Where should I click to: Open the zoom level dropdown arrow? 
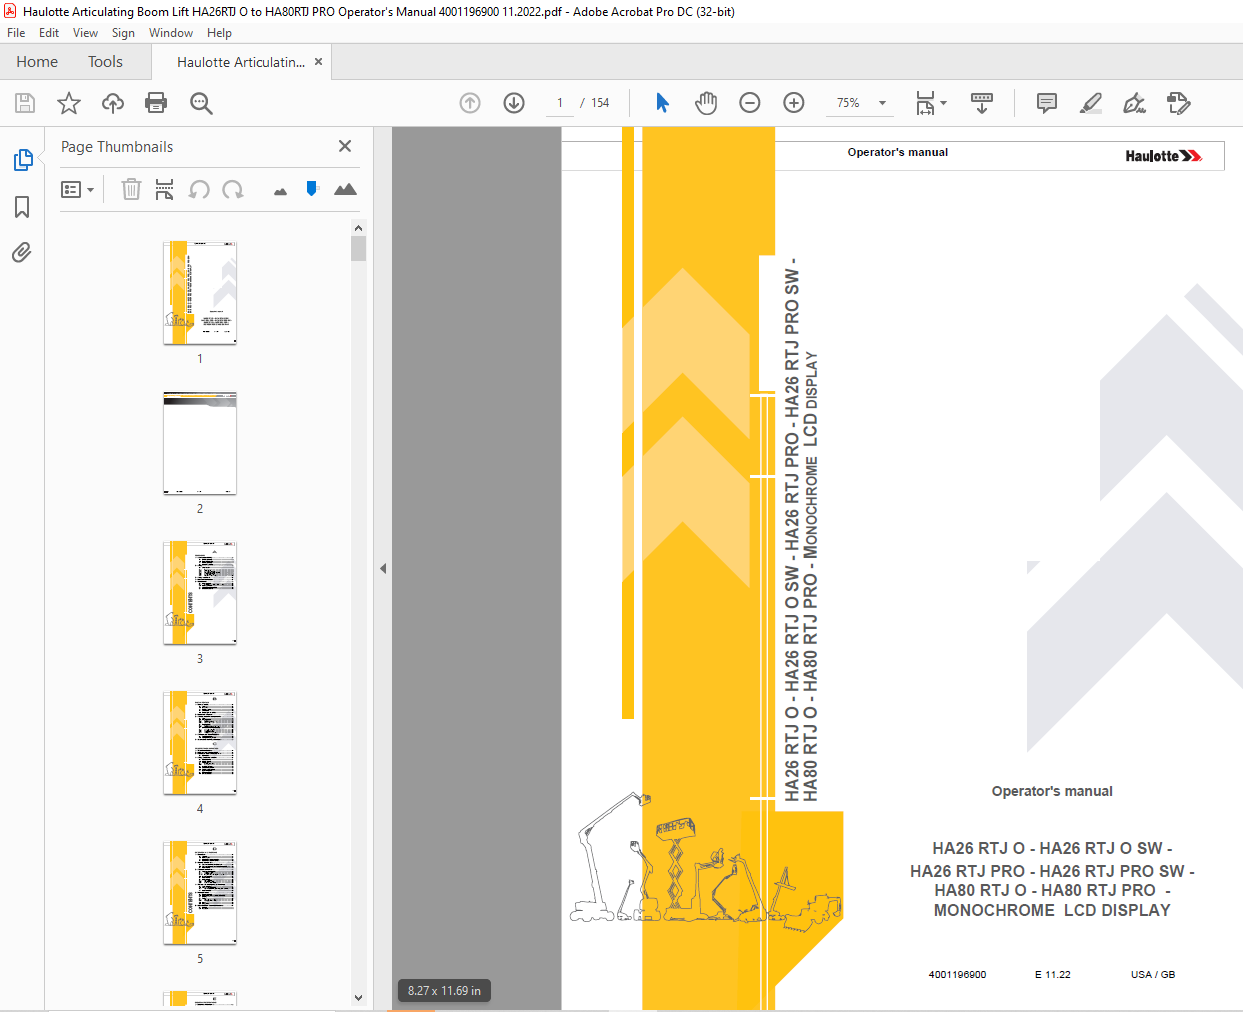coord(882,103)
